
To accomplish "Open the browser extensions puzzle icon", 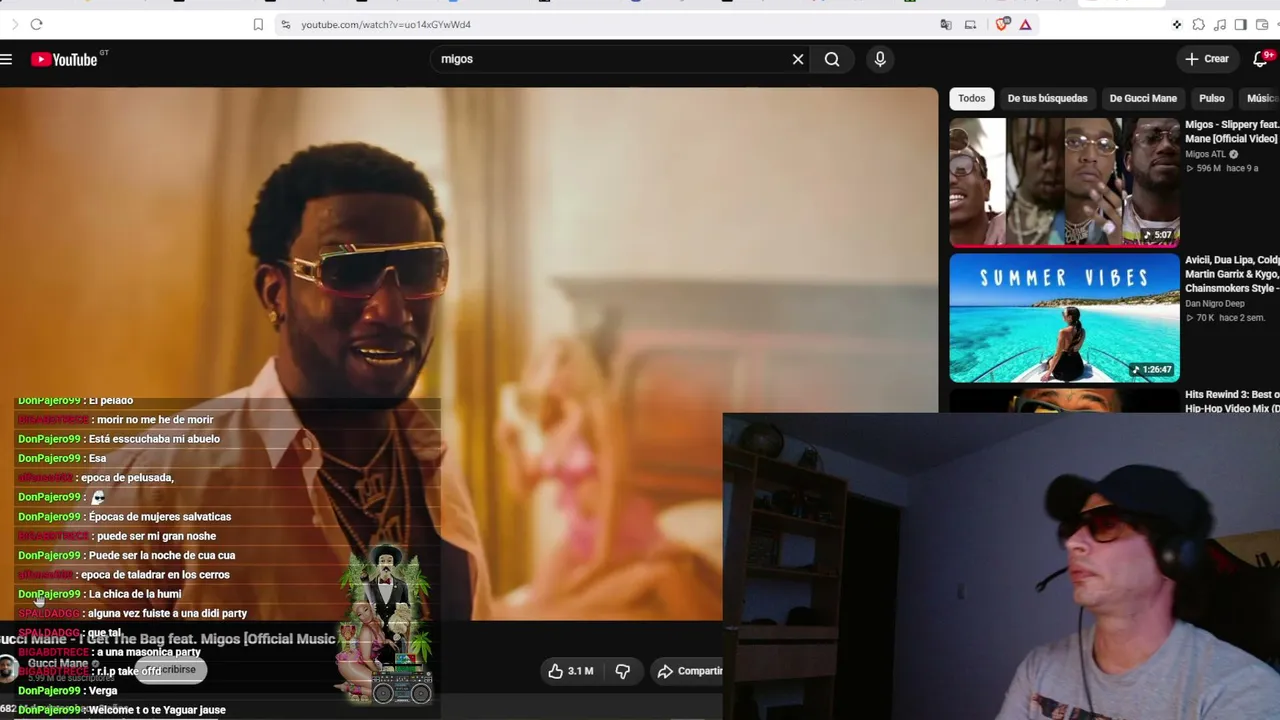I will [1198, 24].
